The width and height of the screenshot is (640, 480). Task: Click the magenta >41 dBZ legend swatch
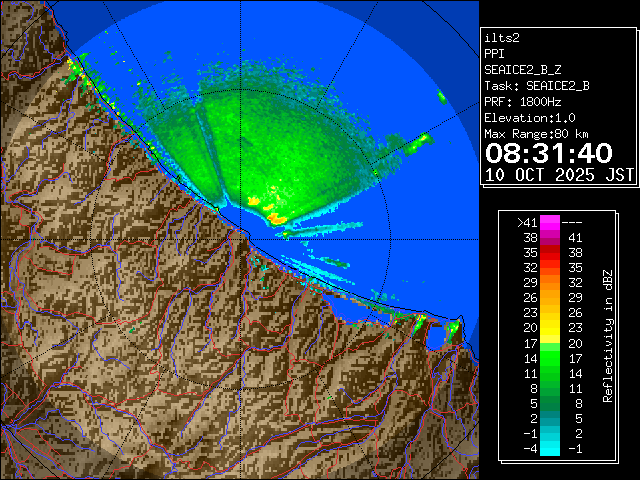[549, 222]
